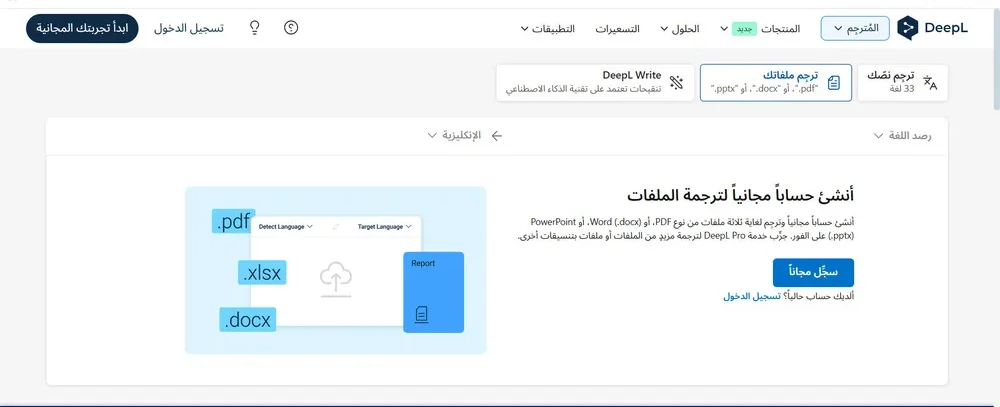Image resolution: width=1000 pixels, height=407 pixels.
Task: Click ابدأ تجربتك المجانية free trial button
Action: pyautogui.click(x=84, y=28)
